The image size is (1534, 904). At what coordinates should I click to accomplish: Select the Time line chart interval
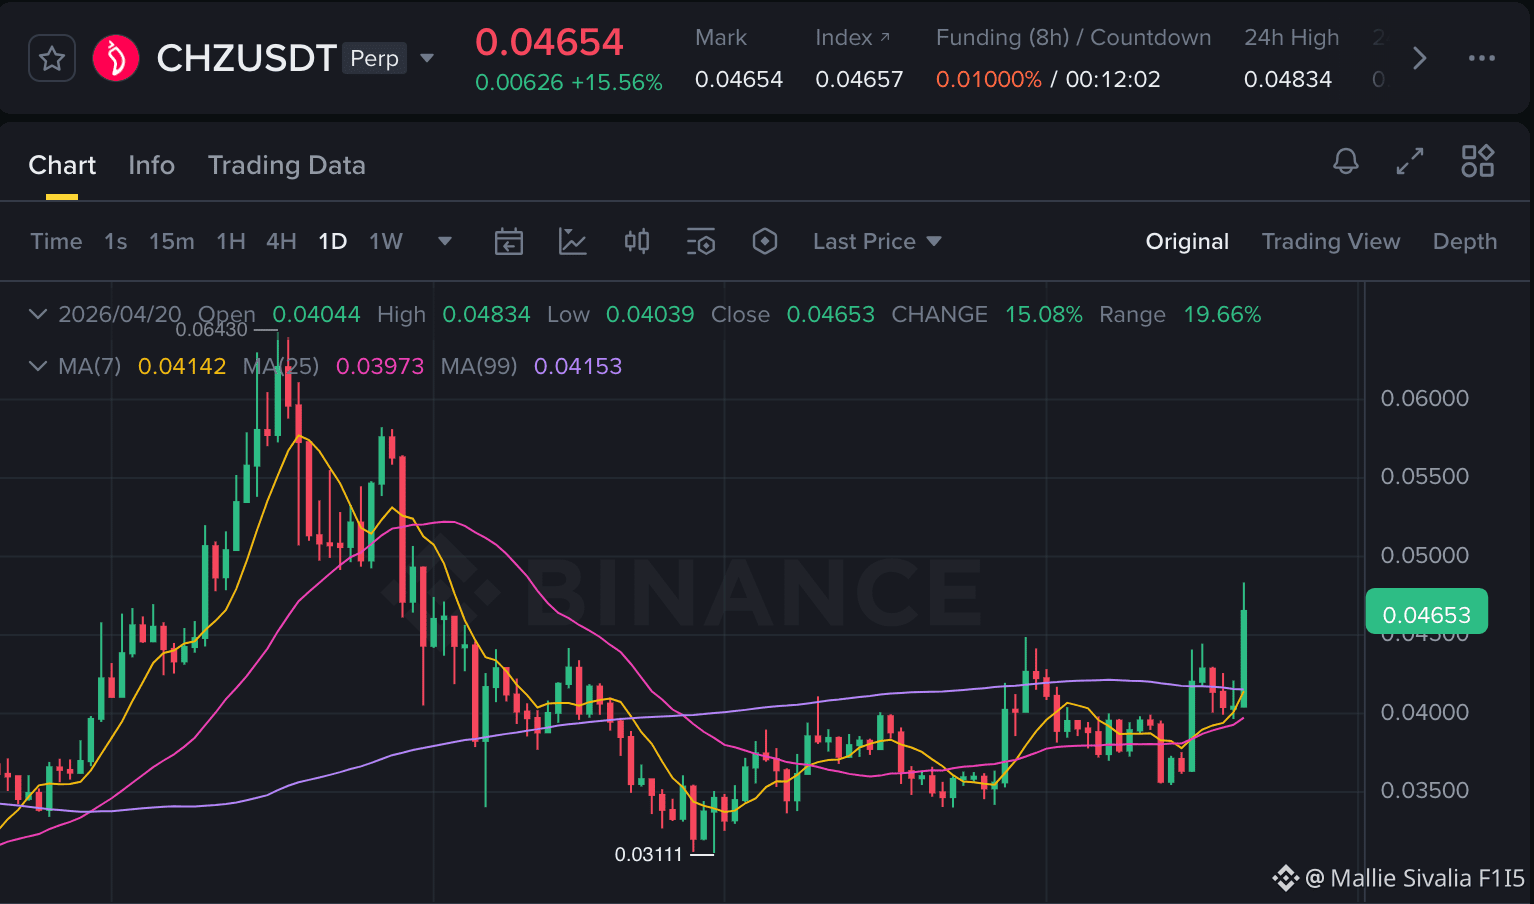(56, 241)
